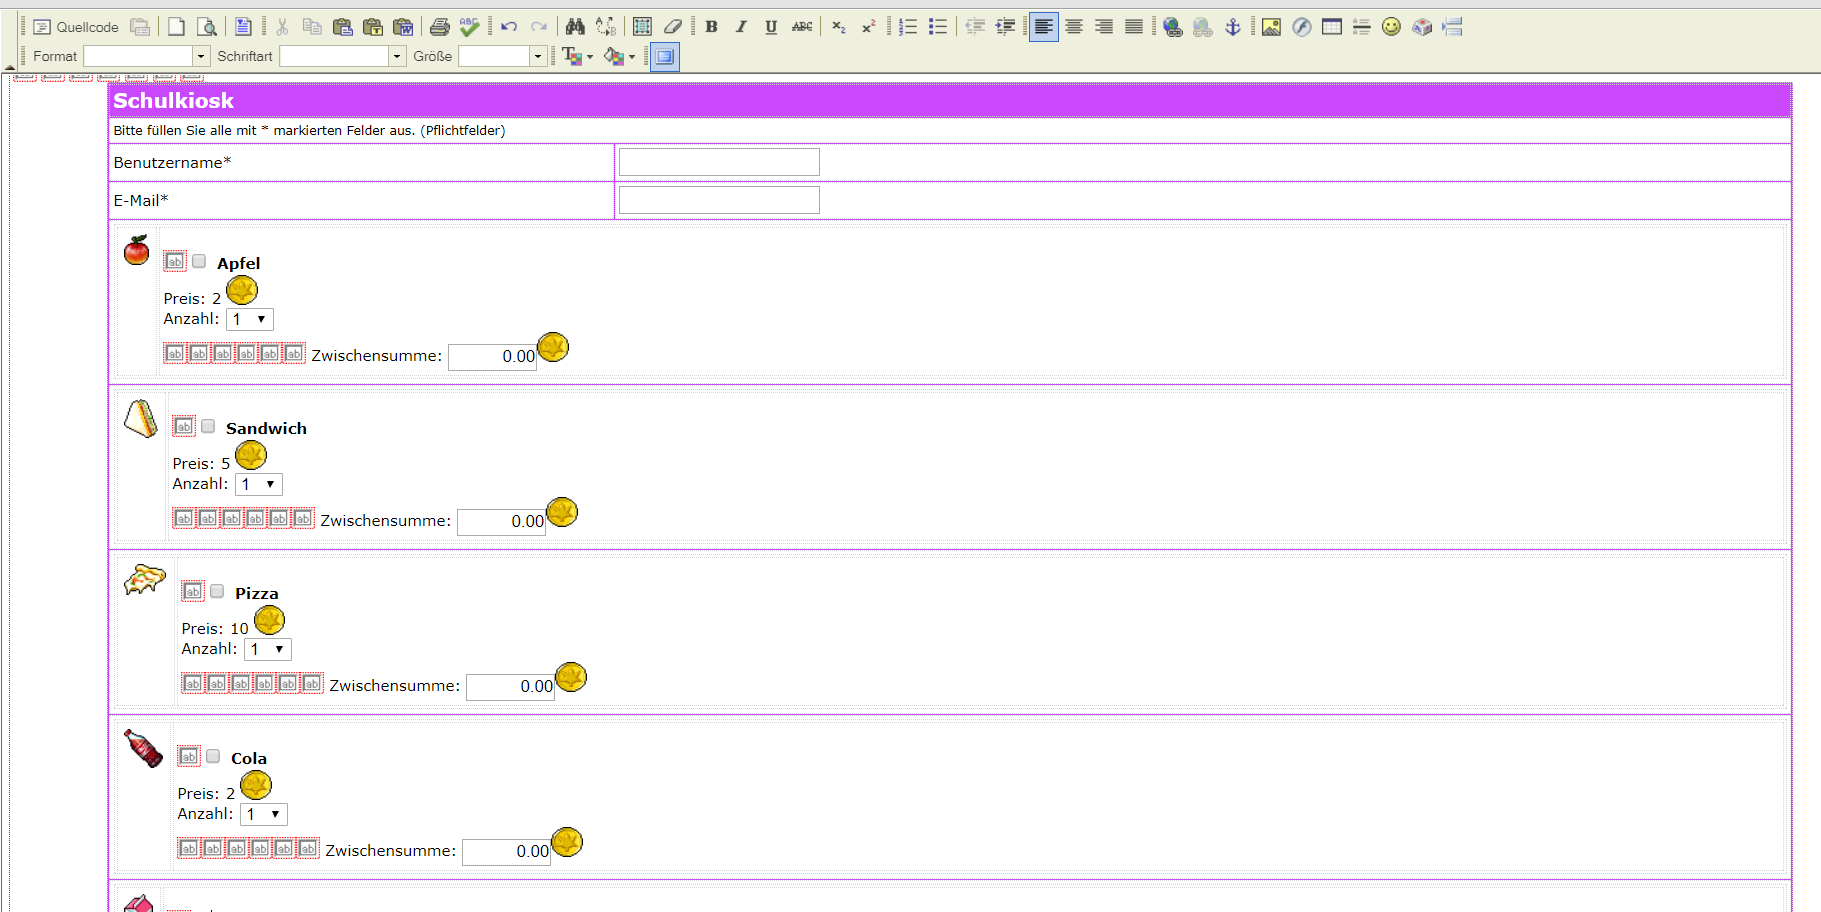Increase indent of the text
This screenshot has width=1821, height=912.
tap(1005, 27)
